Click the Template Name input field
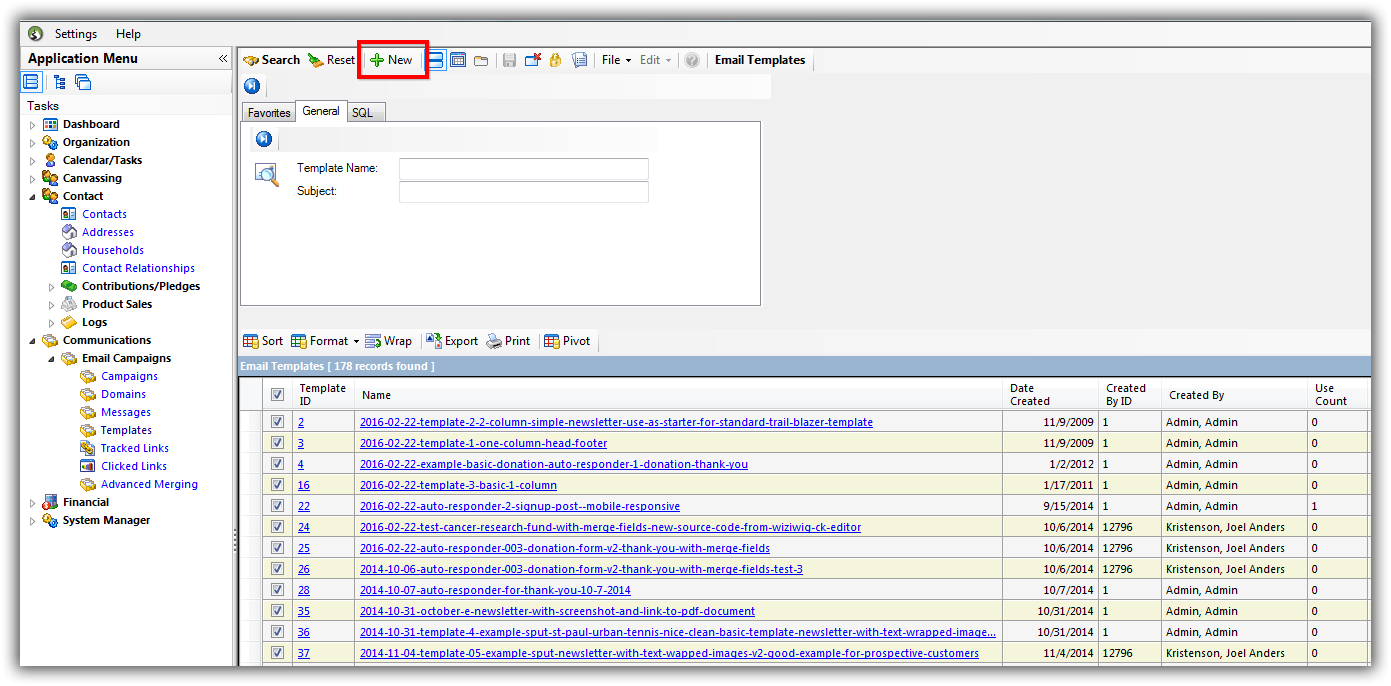Viewport: 1391px width, 686px height. 523,169
